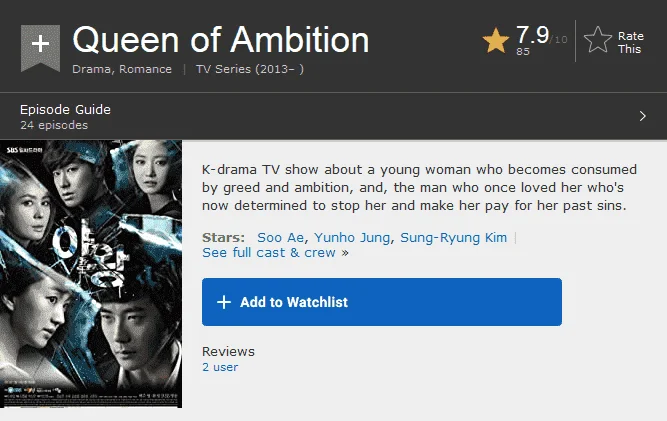Expand the Episode Guide chevron arrow
The height and width of the screenshot is (421, 667).
point(642,116)
